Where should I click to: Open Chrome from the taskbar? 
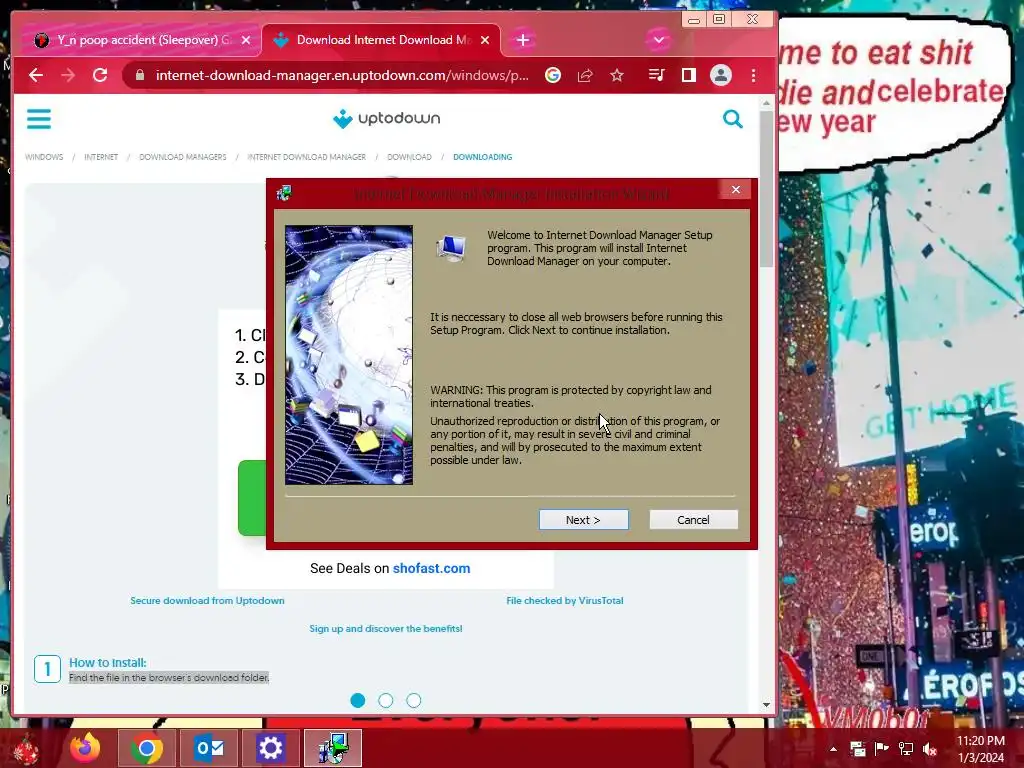[x=146, y=748]
